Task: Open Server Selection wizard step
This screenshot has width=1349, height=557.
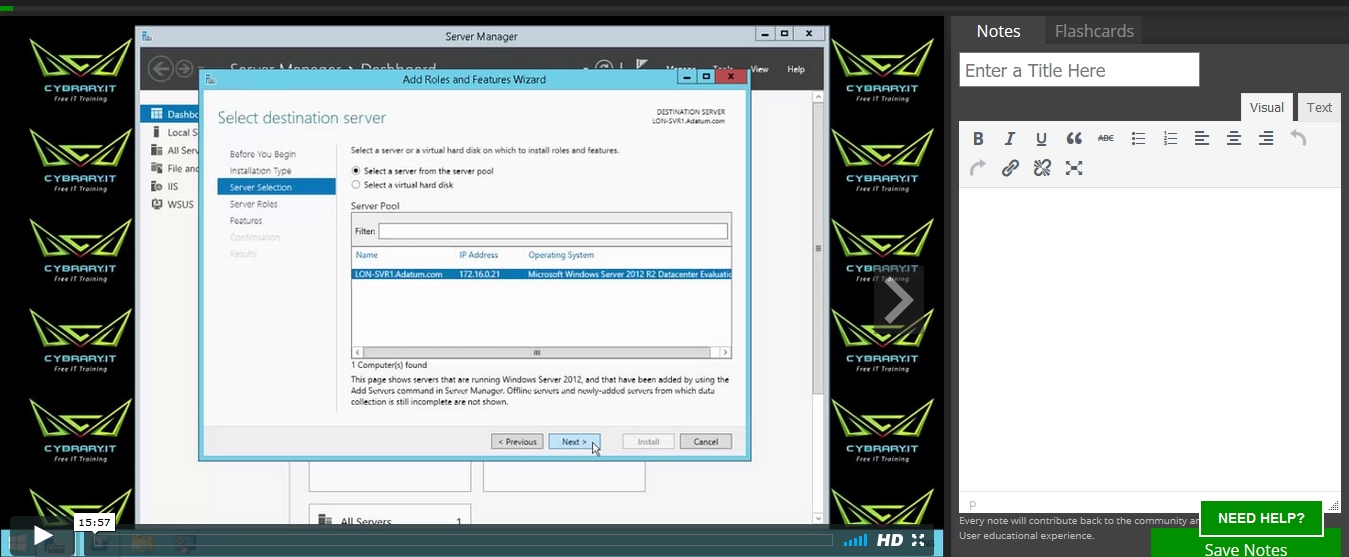Action: tap(276, 187)
